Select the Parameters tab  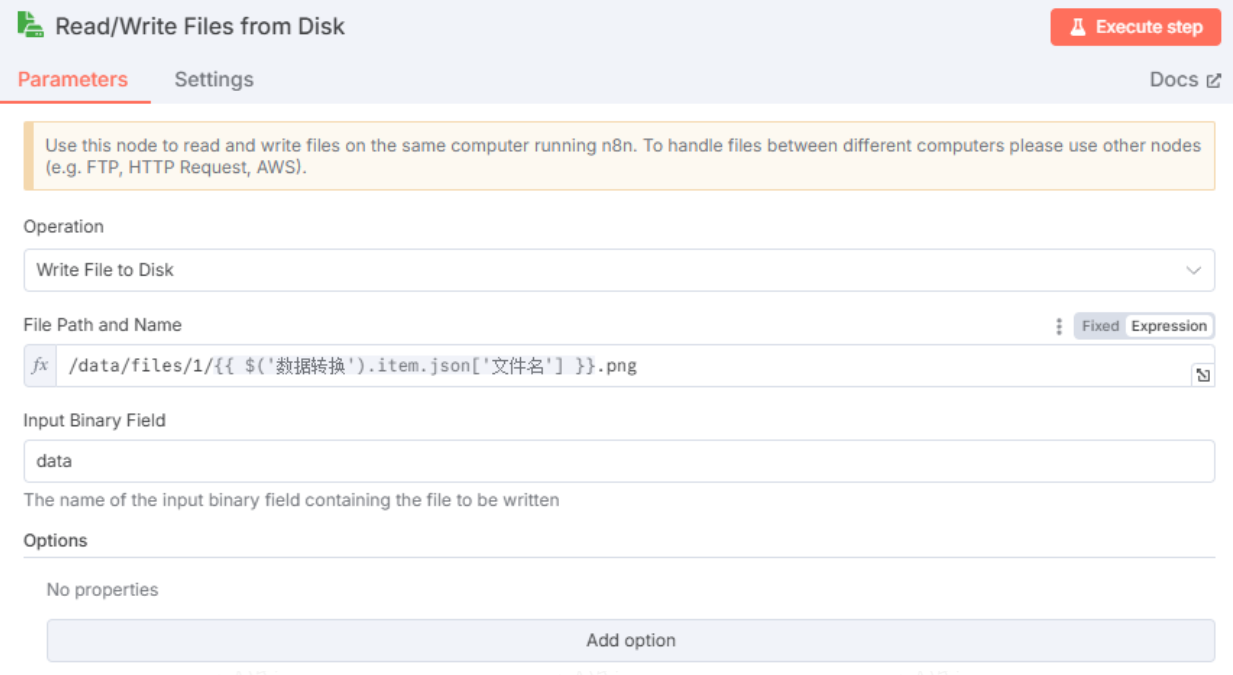click(73, 79)
